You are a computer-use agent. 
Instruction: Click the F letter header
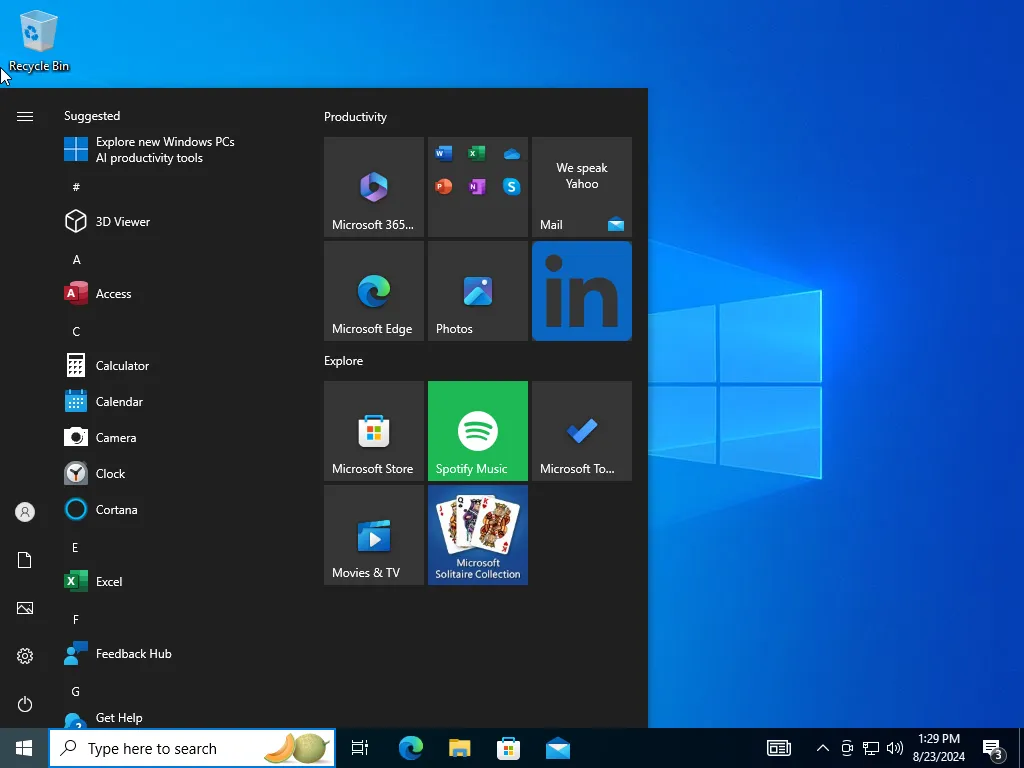click(76, 619)
